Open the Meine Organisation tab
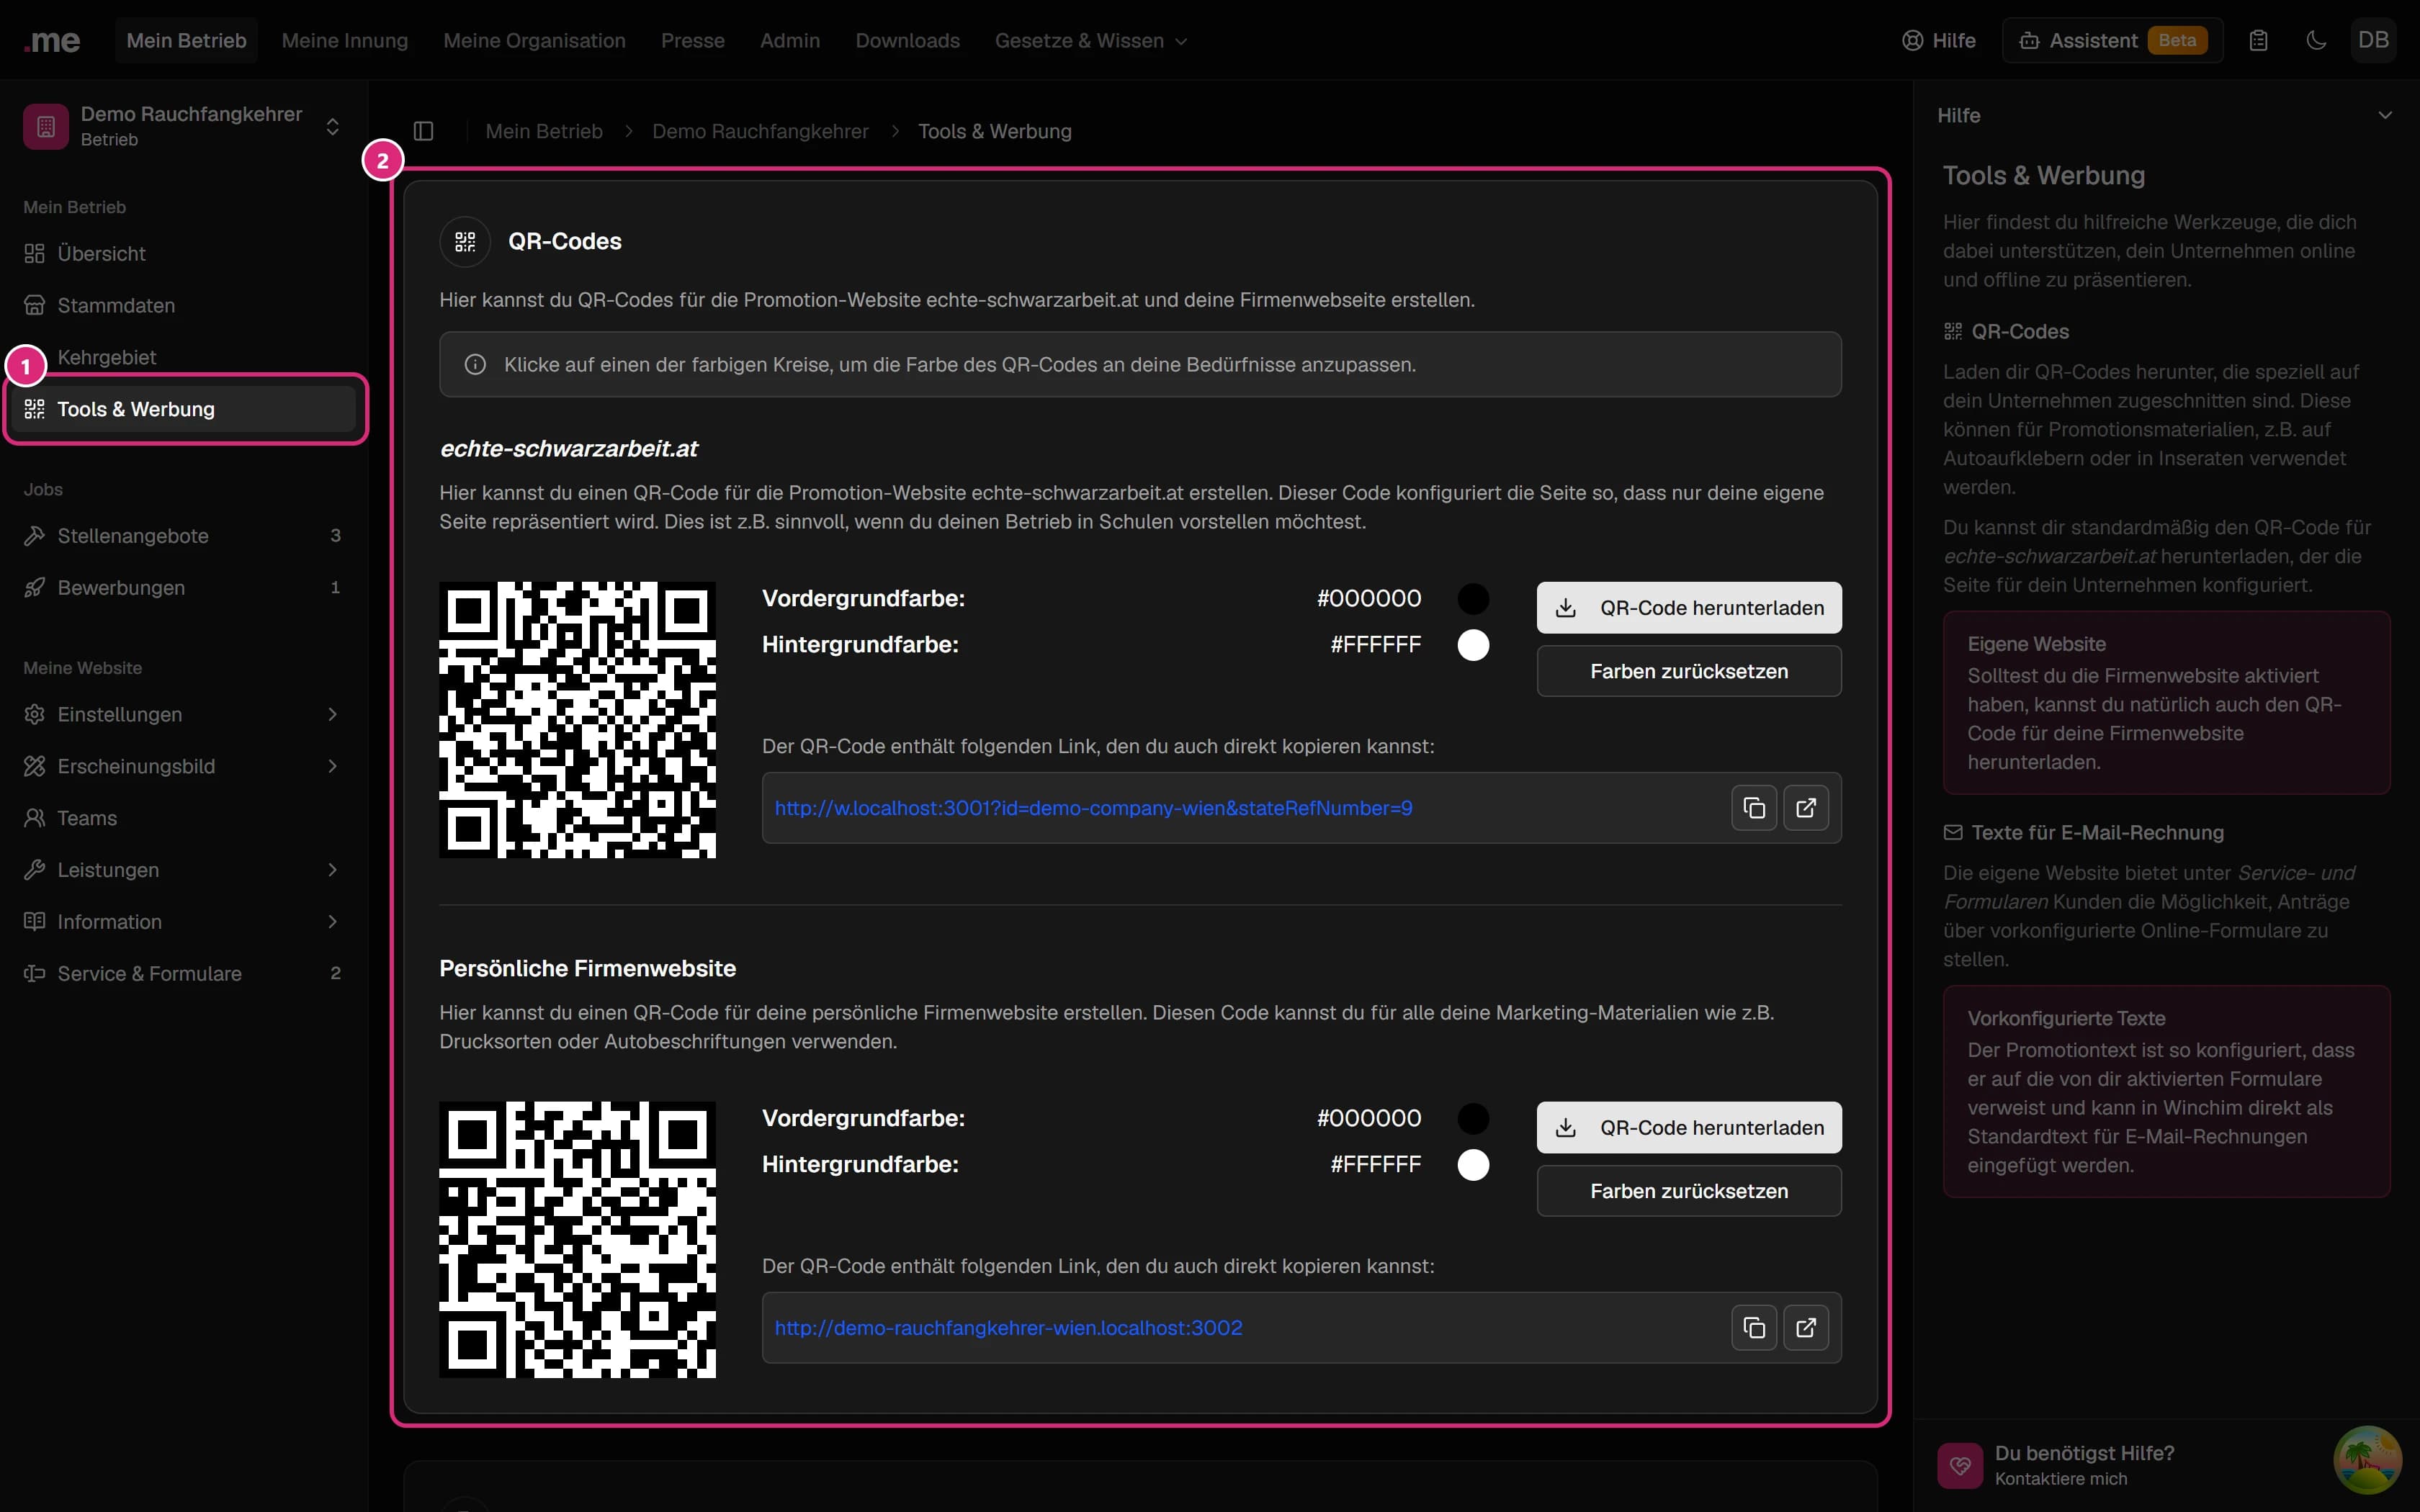 click(x=534, y=41)
